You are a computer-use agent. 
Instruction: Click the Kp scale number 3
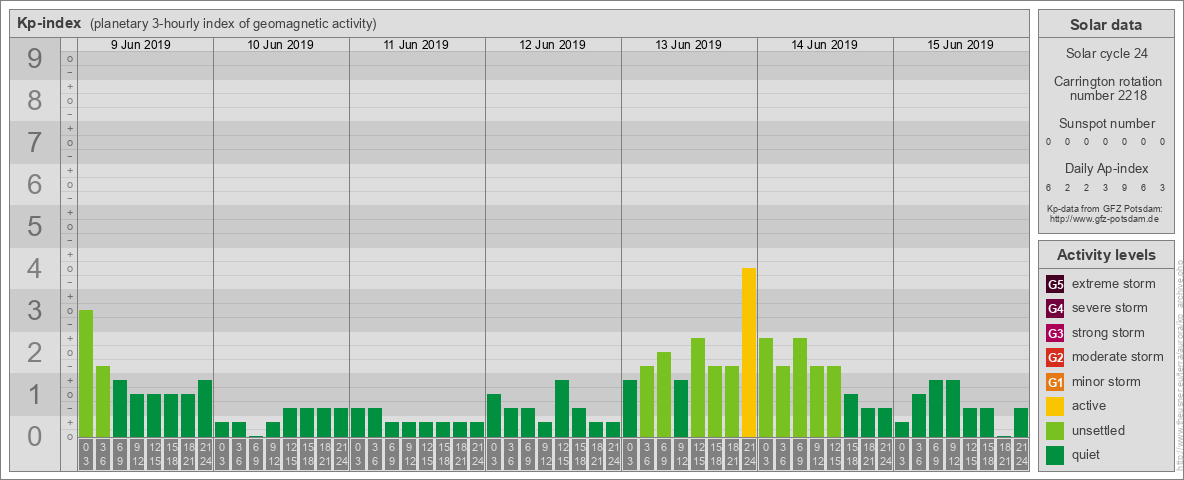tap(35, 310)
